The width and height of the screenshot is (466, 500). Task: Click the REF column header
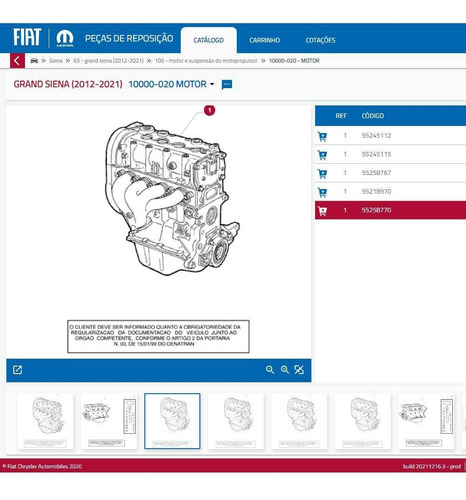341,116
